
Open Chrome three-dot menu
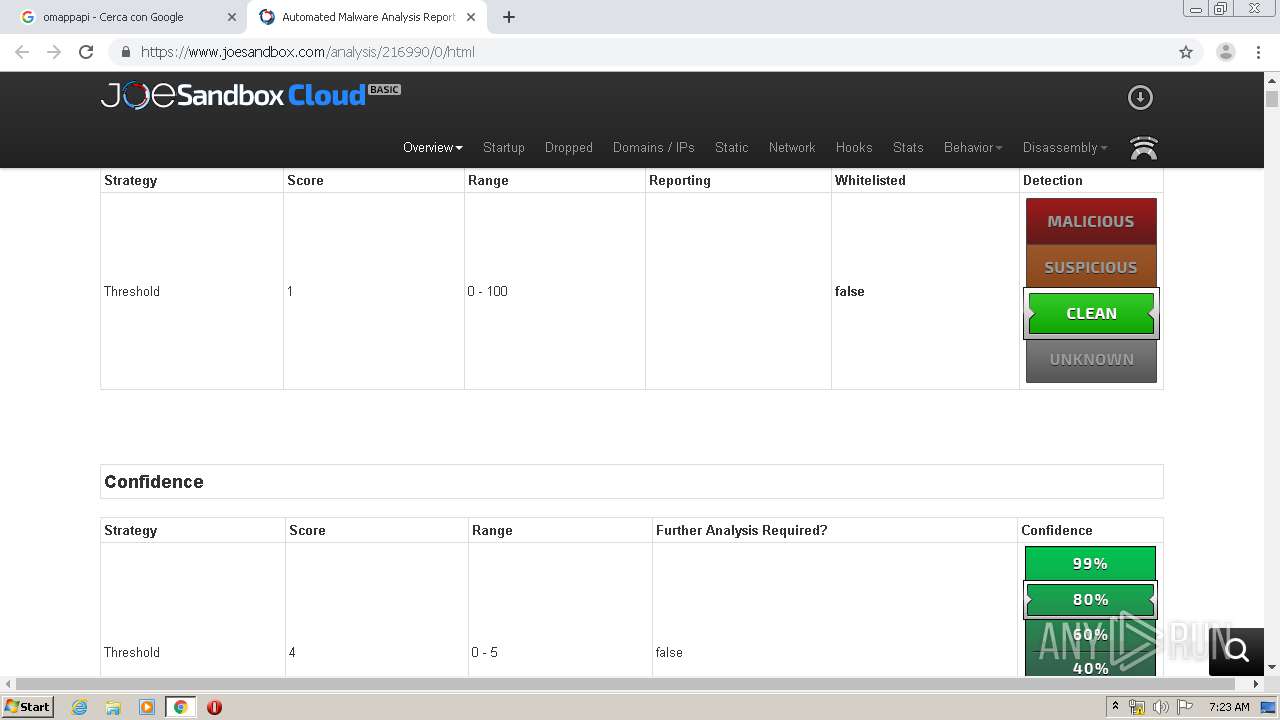[1258, 52]
